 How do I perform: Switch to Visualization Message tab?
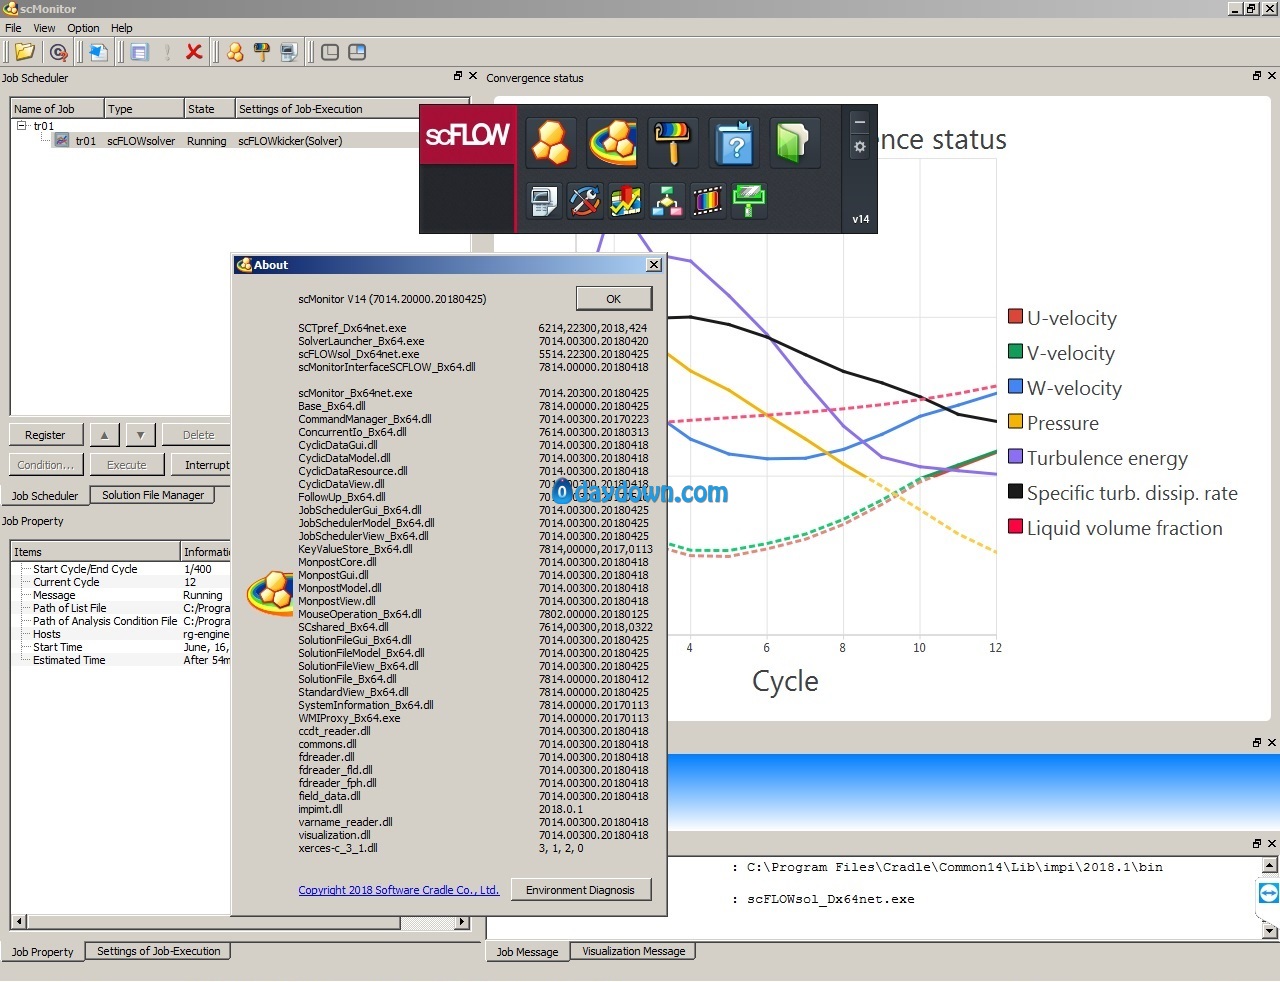click(633, 951)
